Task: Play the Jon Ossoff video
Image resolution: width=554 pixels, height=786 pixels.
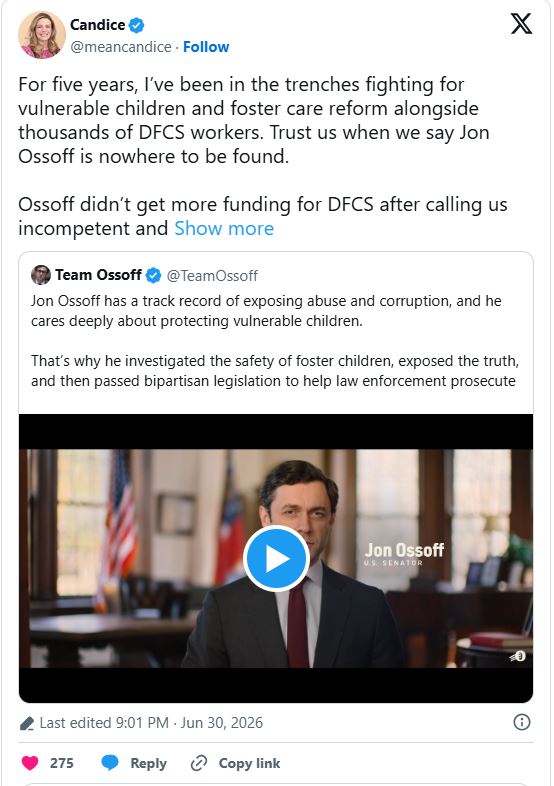Action: (276, 558)
